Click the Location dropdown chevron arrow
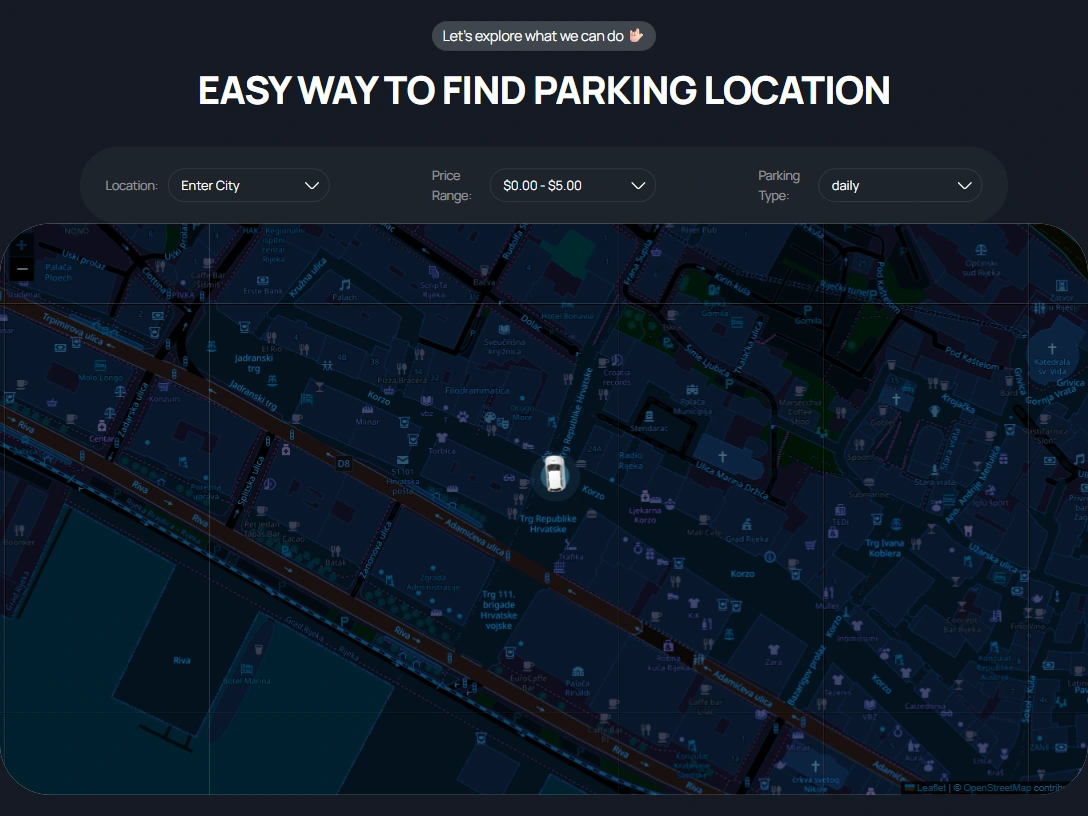The width and height of the screenshot is (1088, 816). pyautogui.click(x=312, y=185)
